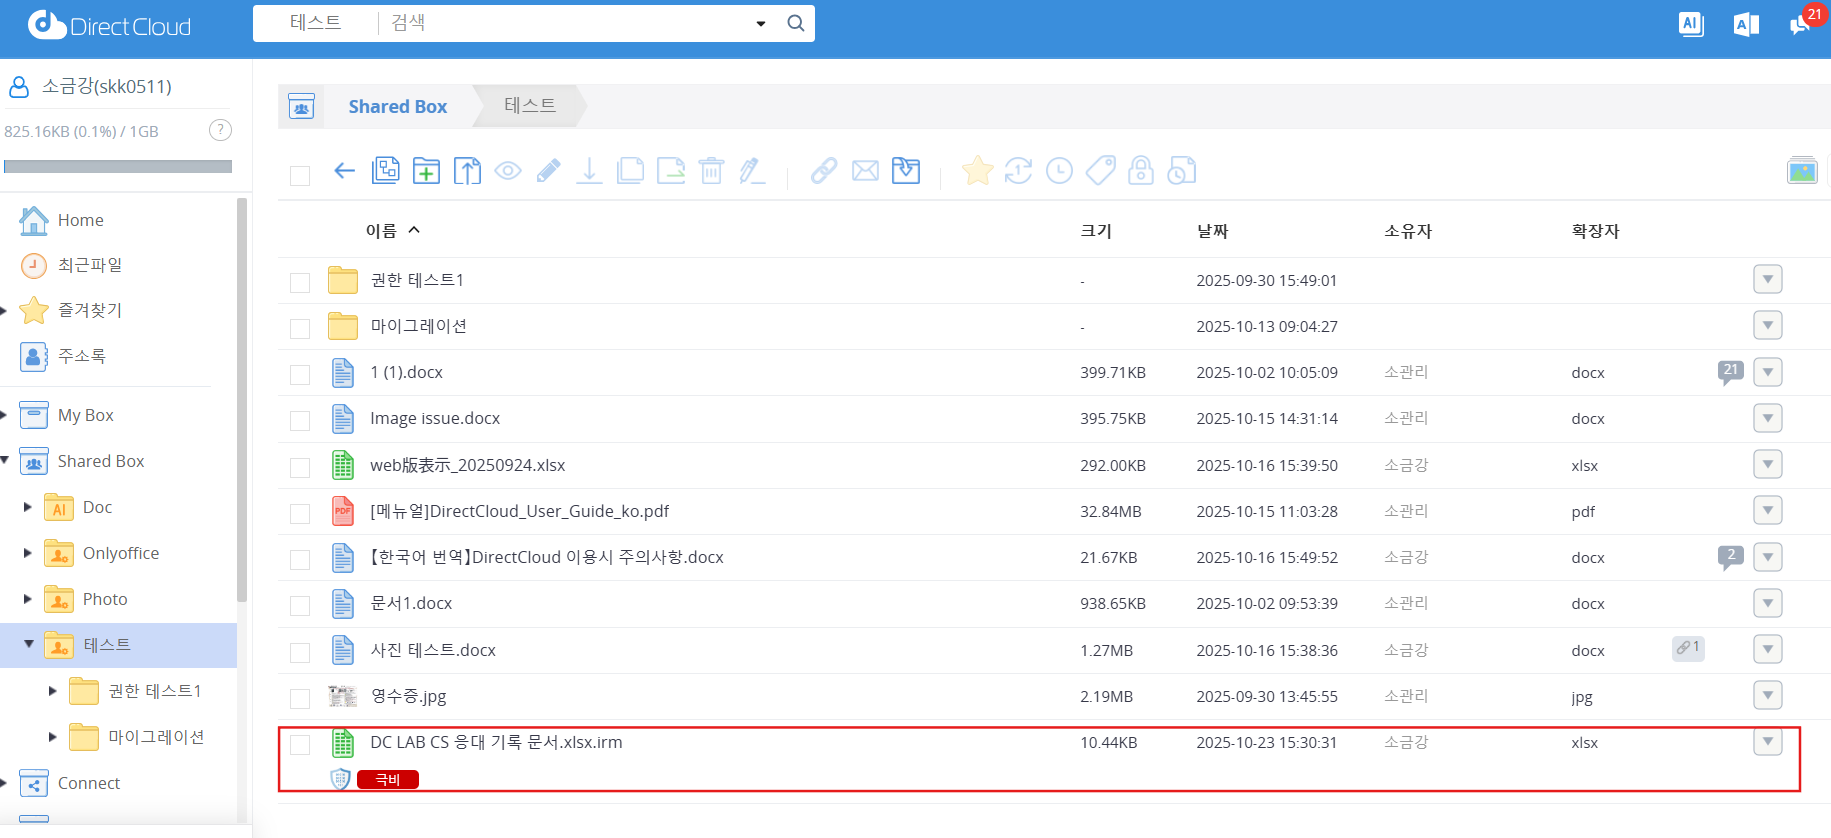Open comment bubble 2 on 주의사항.docx row
Viewport: 1831px width, 838px height.
coord(1730,557)
